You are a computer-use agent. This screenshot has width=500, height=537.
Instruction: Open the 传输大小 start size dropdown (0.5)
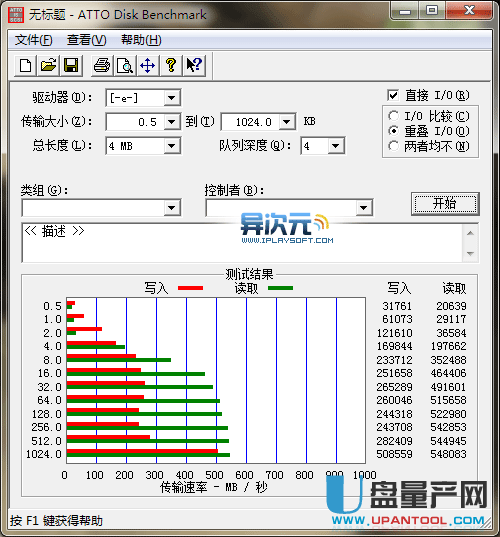tap(172, 122)
